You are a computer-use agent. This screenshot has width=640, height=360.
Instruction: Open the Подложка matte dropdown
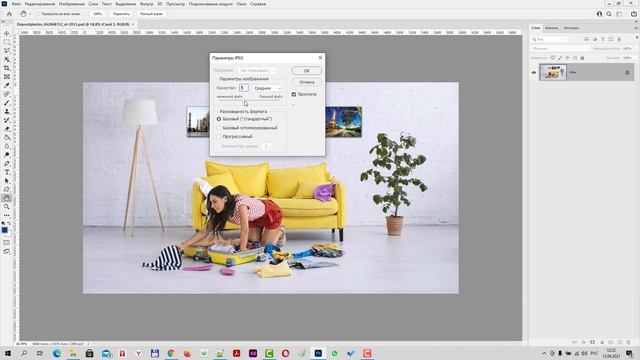(x=257, y=71)
